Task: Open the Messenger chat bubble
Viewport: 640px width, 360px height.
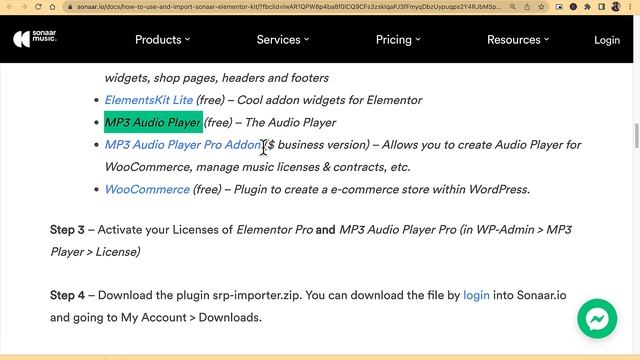Action: click(597, 319)
